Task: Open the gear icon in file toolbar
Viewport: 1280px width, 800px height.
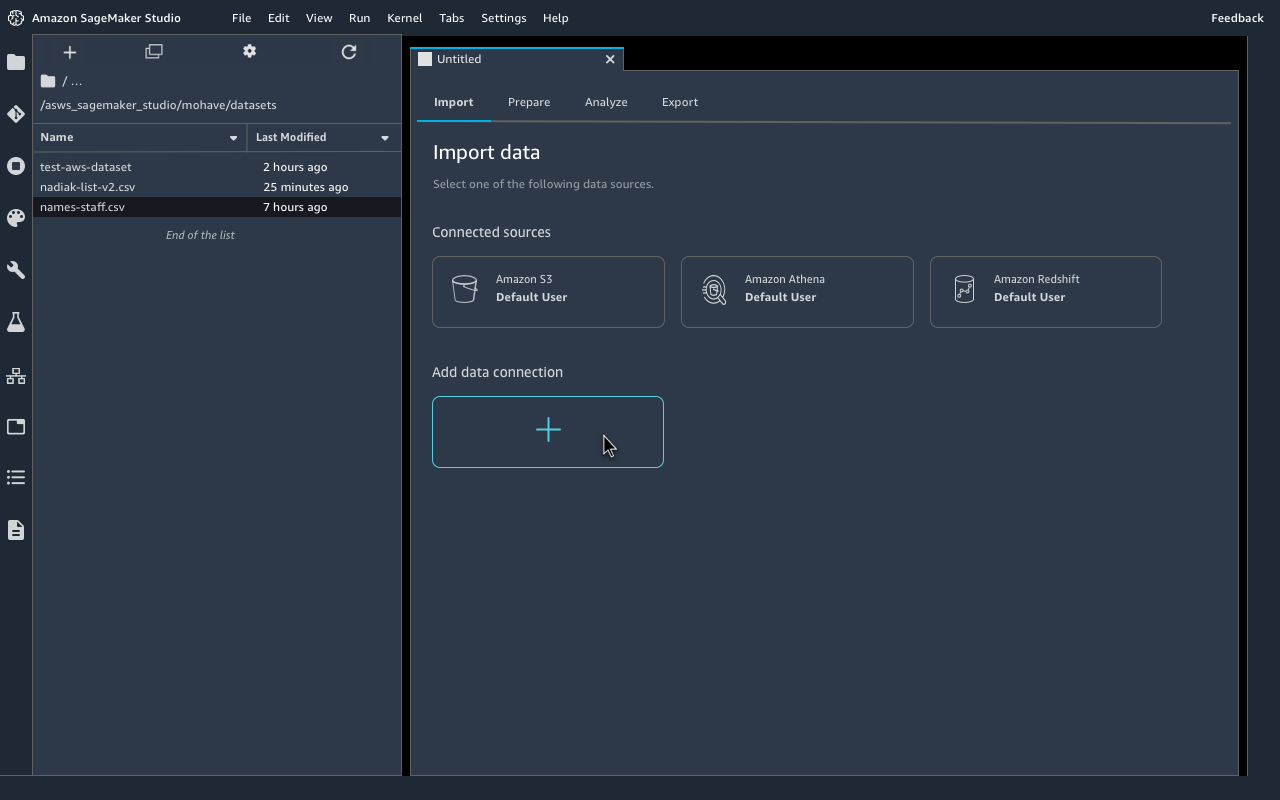Action: (249, 52)
